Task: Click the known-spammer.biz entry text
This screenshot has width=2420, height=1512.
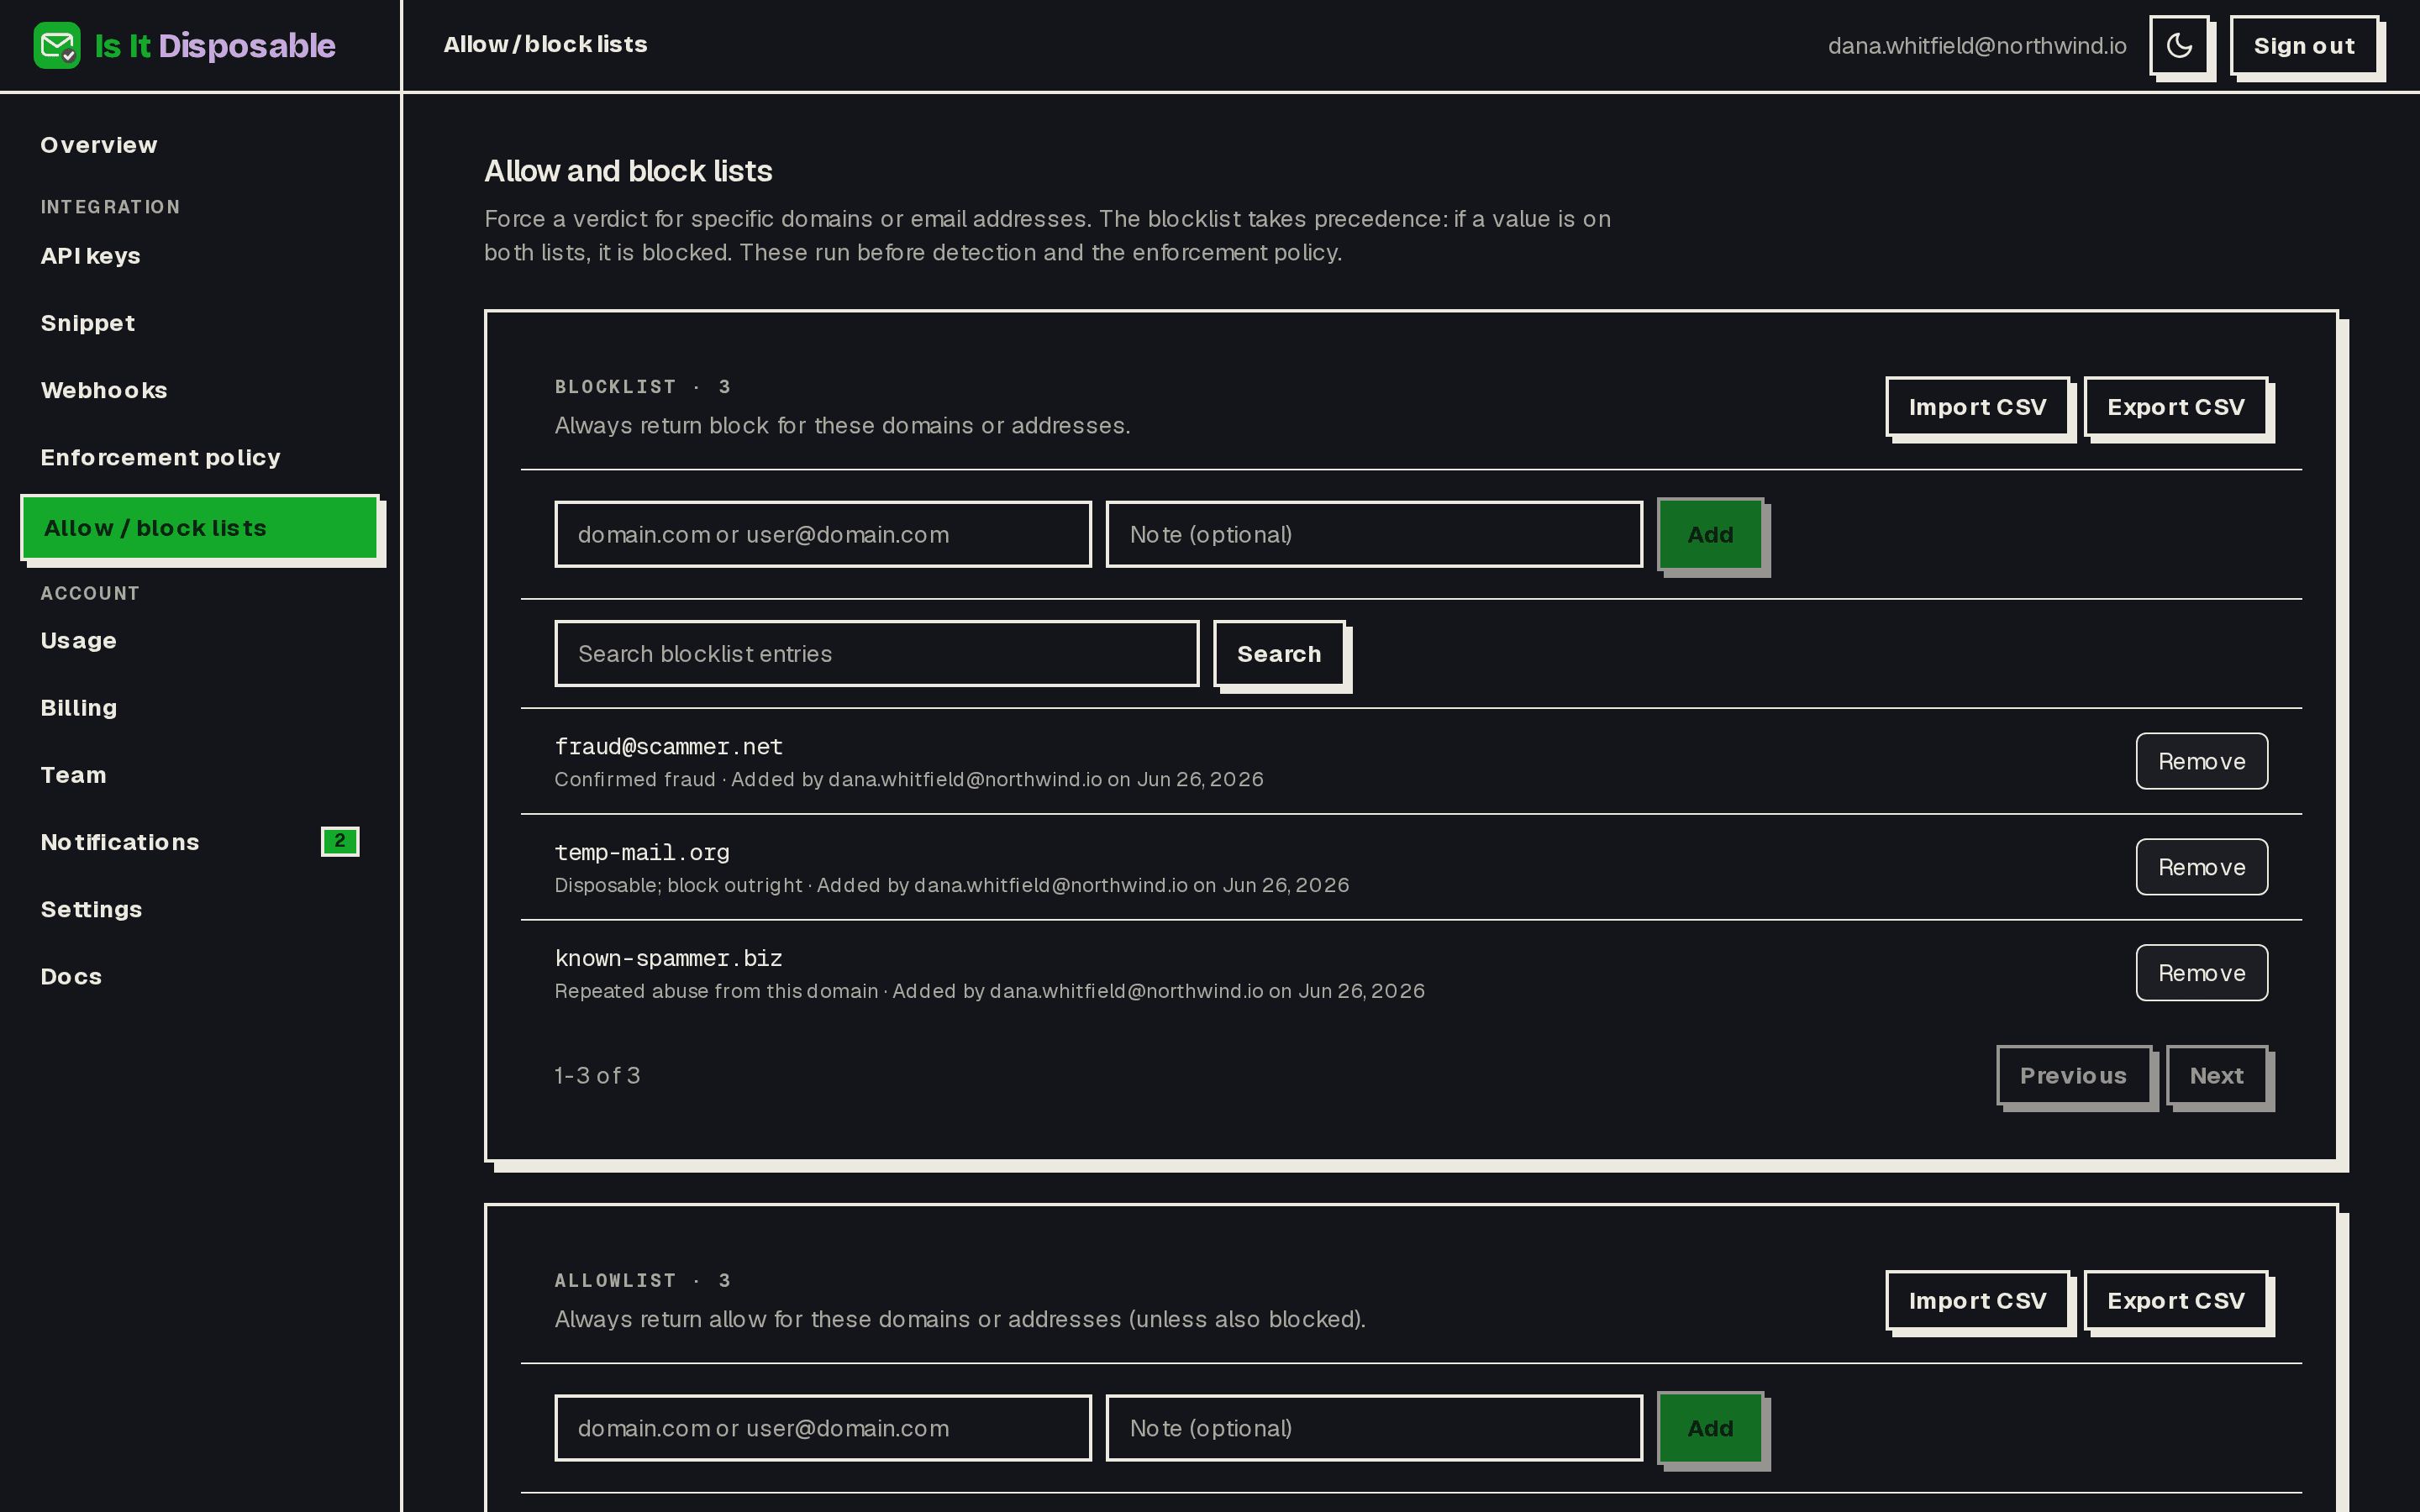Action: tap(669, 958)
